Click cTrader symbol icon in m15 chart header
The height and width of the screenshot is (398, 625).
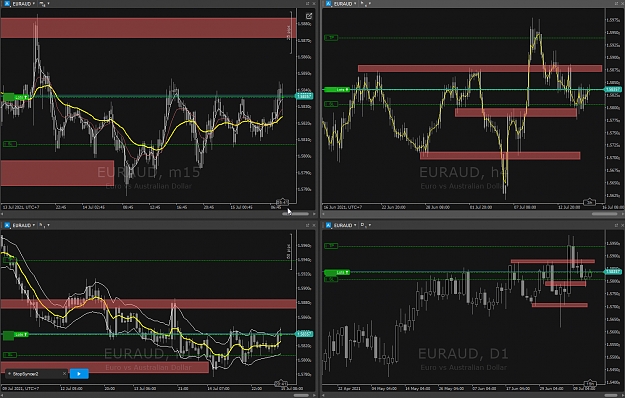click(x=7, y=4)
